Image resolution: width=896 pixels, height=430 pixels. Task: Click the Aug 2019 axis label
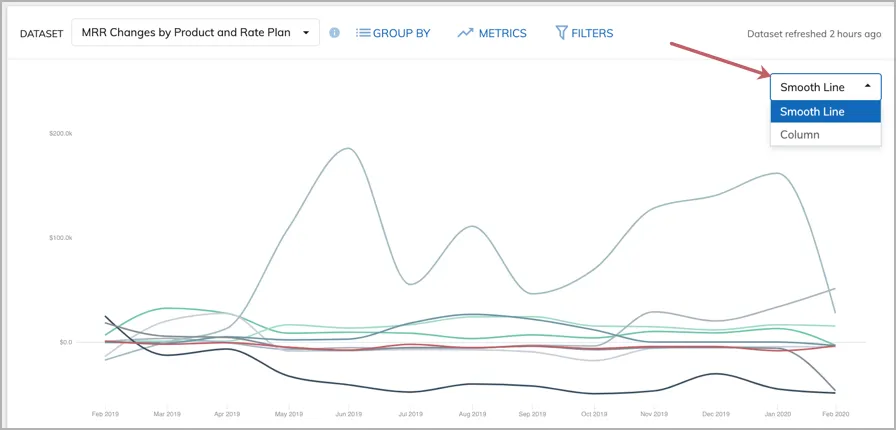click(x=473, y=413)
